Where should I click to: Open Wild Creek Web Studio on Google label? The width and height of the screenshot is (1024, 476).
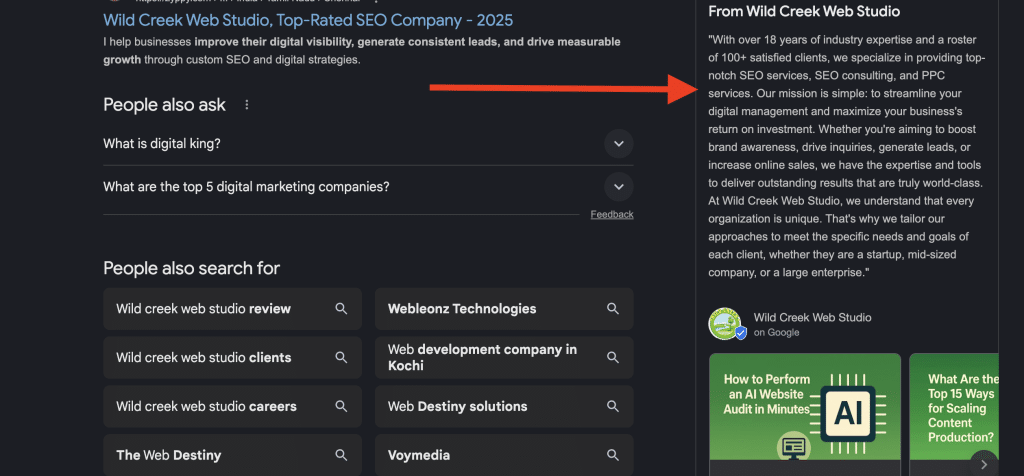[812, 325]
